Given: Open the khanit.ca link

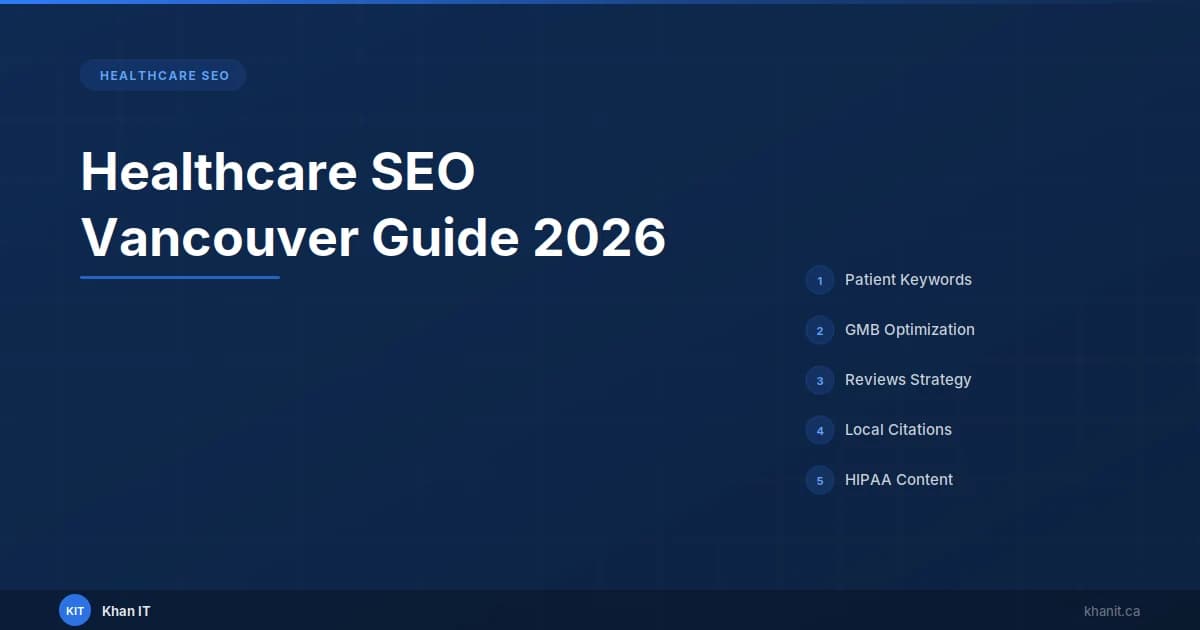Looking at the screenshot, I should (1112, 610).
